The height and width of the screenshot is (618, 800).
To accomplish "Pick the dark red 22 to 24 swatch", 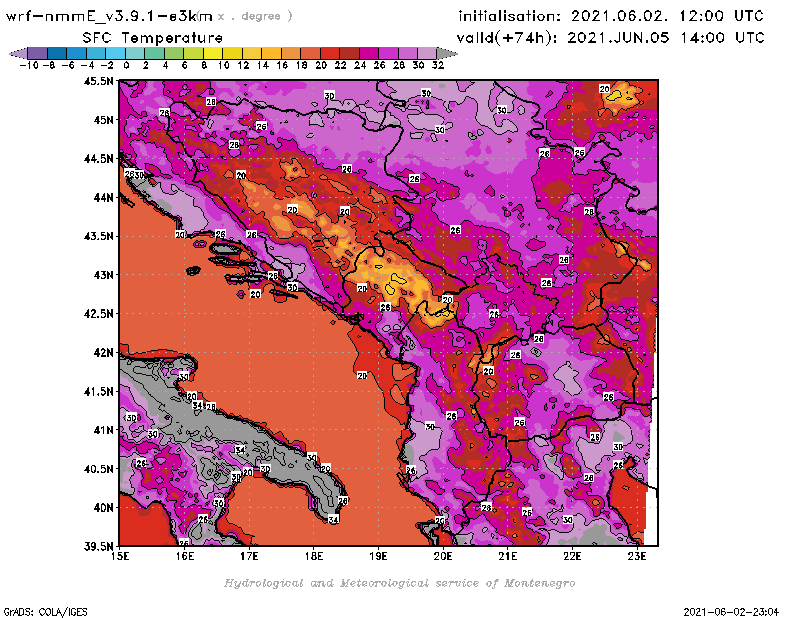I will pos(349,53).
